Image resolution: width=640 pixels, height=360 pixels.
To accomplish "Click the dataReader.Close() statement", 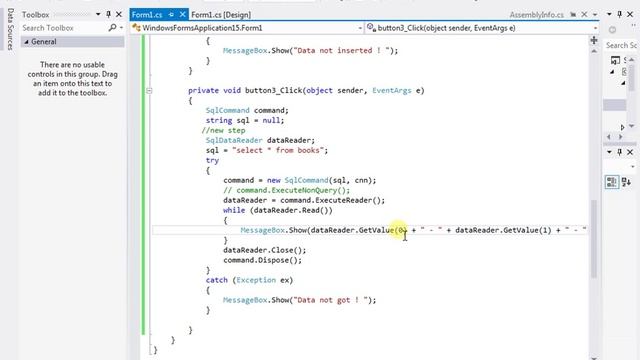I will point(264,250).
